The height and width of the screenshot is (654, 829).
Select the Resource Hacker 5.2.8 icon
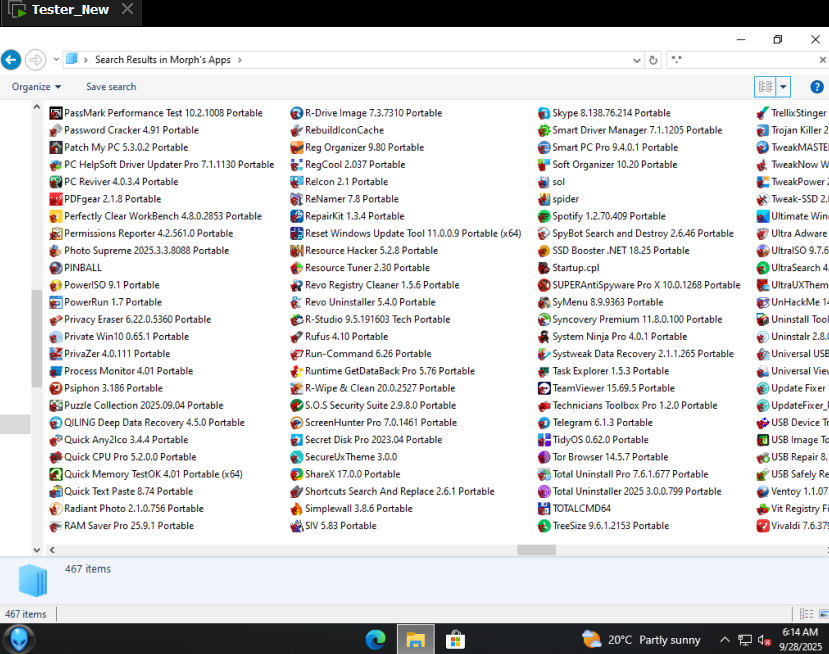(x=297, y=251)
